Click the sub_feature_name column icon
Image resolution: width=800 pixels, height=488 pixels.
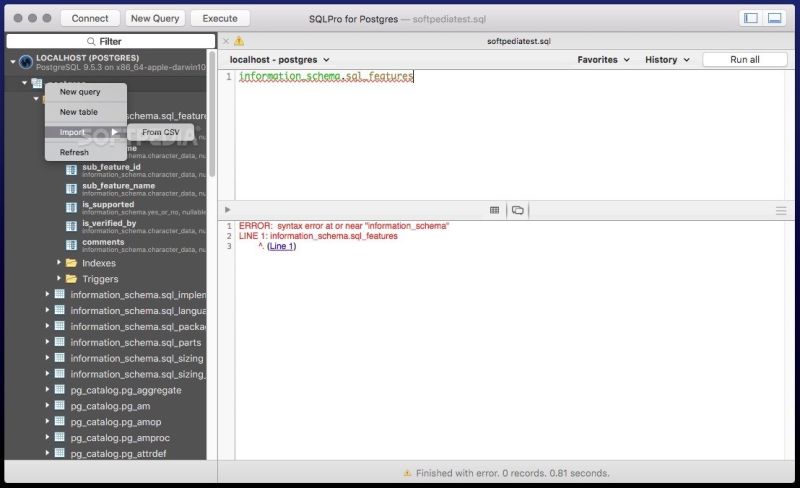[x=71, y=189]
